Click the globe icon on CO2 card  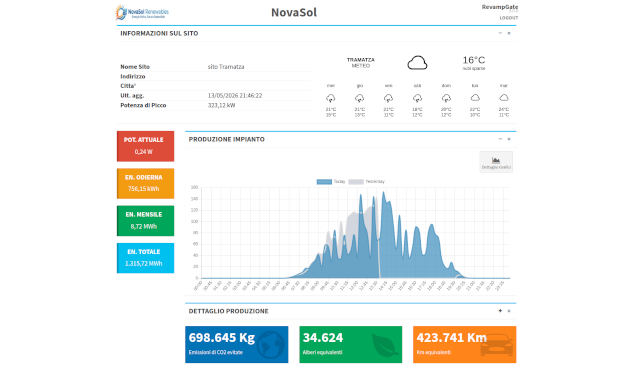(x=271, y=345)
